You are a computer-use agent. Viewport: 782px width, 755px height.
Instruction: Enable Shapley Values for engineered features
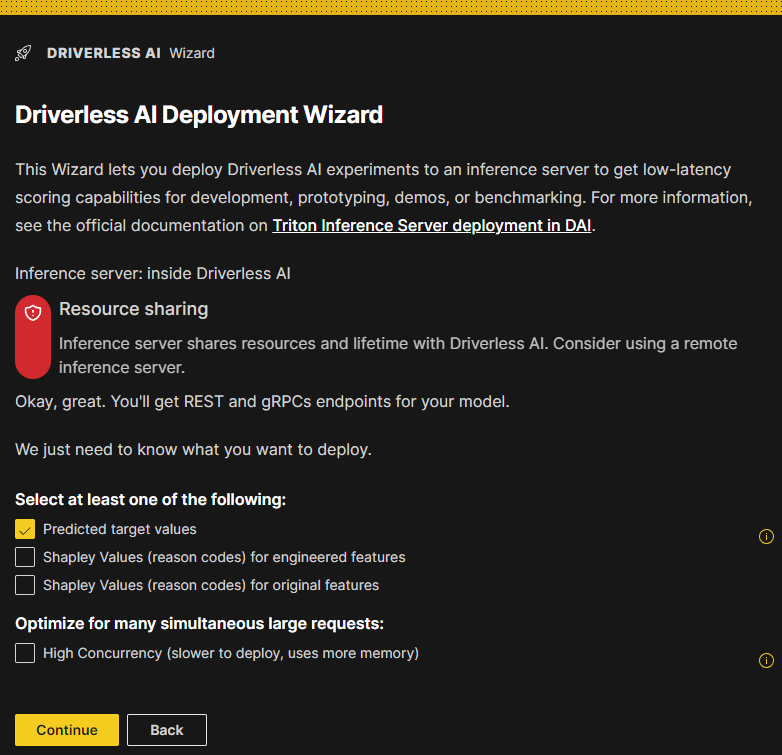coord(25,557)
